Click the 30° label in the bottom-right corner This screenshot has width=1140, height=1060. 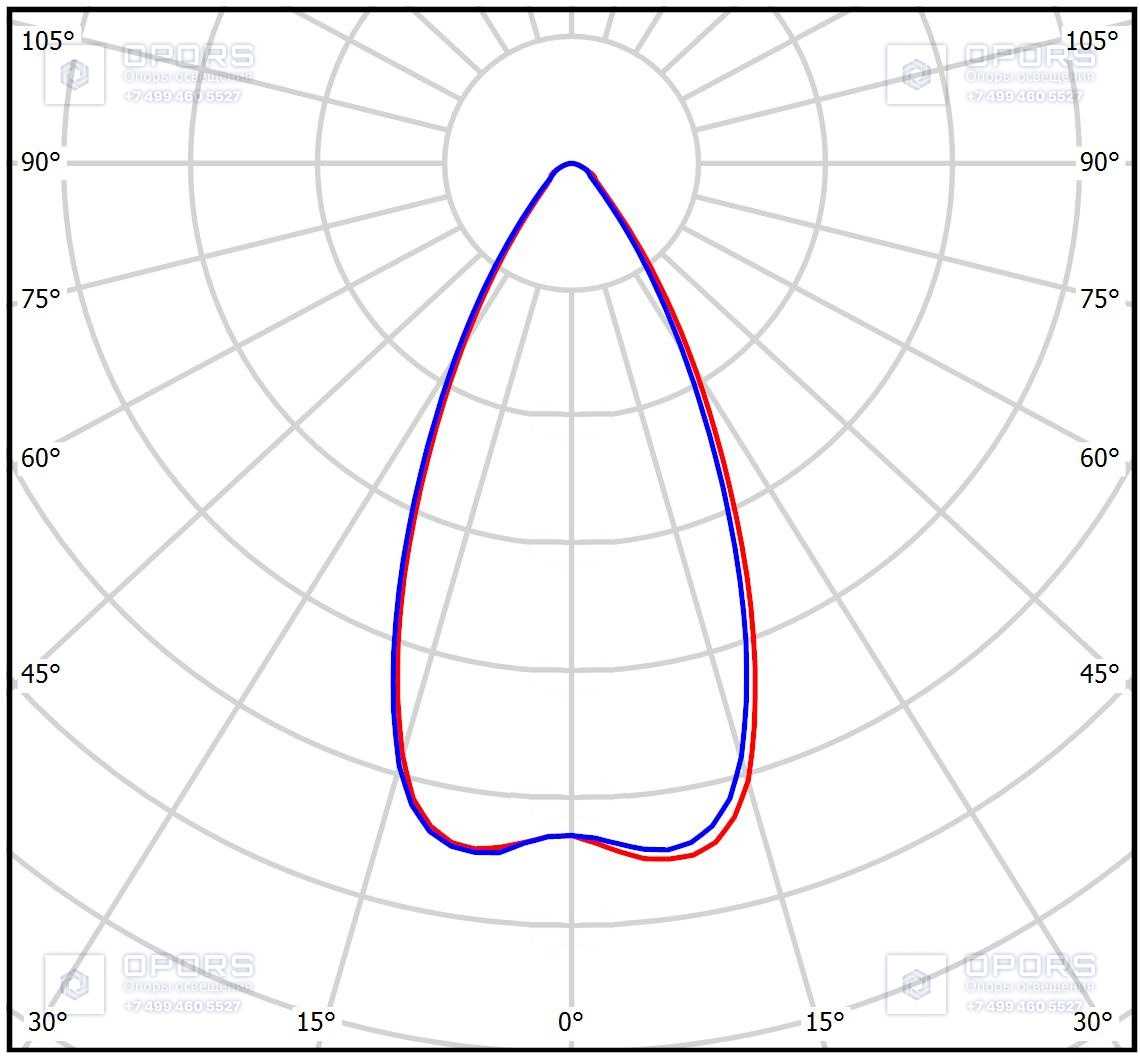[x=1093, y=1021]
